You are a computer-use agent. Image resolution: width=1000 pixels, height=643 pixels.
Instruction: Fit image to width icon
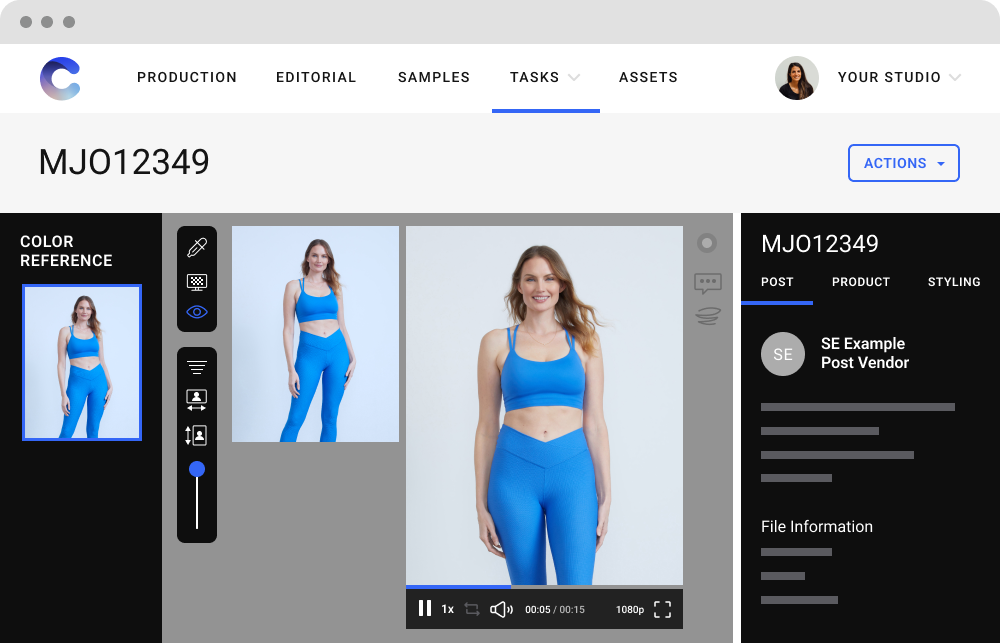click(x=197, y=400)
